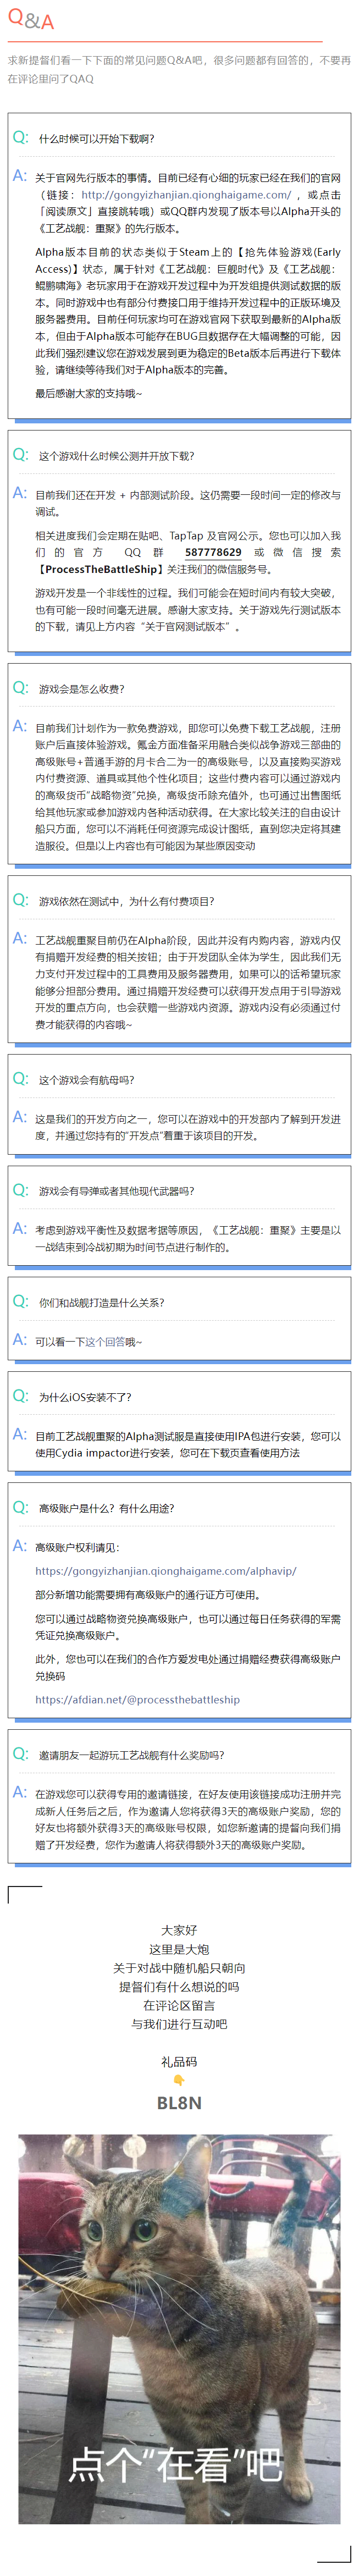The width and height of the screenshot is (359, 2576).
Task: Click the '这个回答' hyperlink
Action: point(105,1342)
